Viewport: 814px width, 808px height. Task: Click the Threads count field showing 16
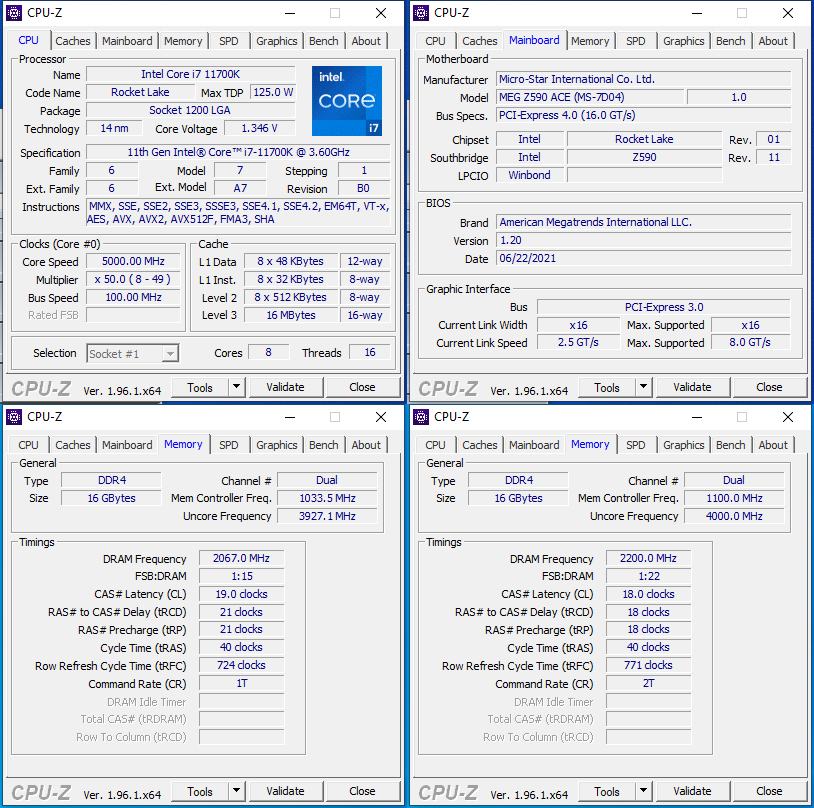pyautogui.click(x=370, y=353)
